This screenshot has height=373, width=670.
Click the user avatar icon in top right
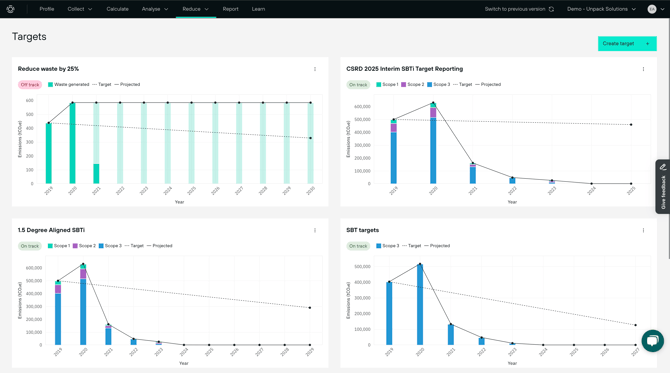coord(652,9)
